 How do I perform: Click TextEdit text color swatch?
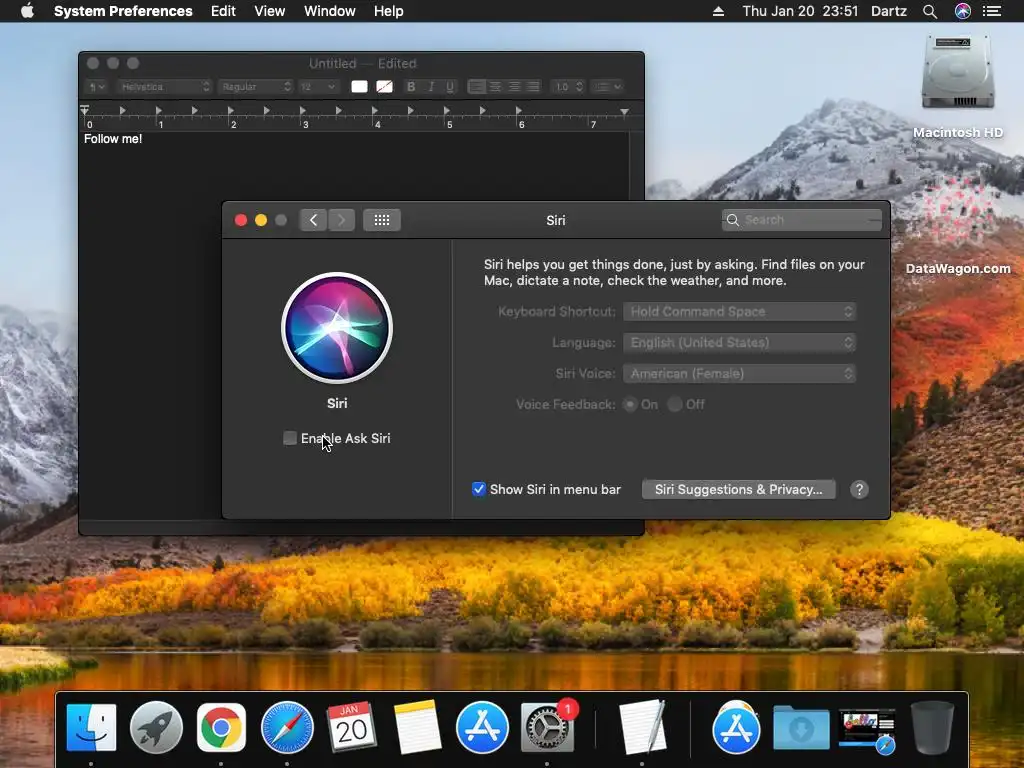359,86
